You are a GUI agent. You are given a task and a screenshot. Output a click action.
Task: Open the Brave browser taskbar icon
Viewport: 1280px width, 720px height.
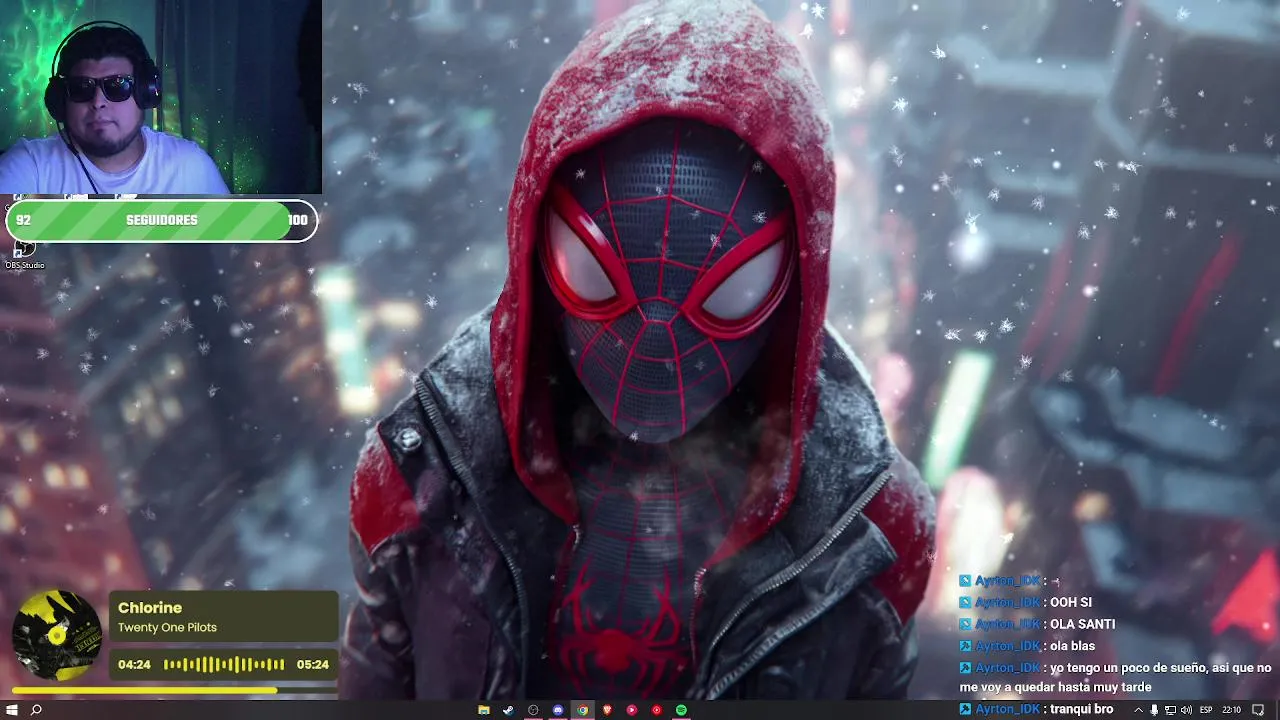point(607,710)
